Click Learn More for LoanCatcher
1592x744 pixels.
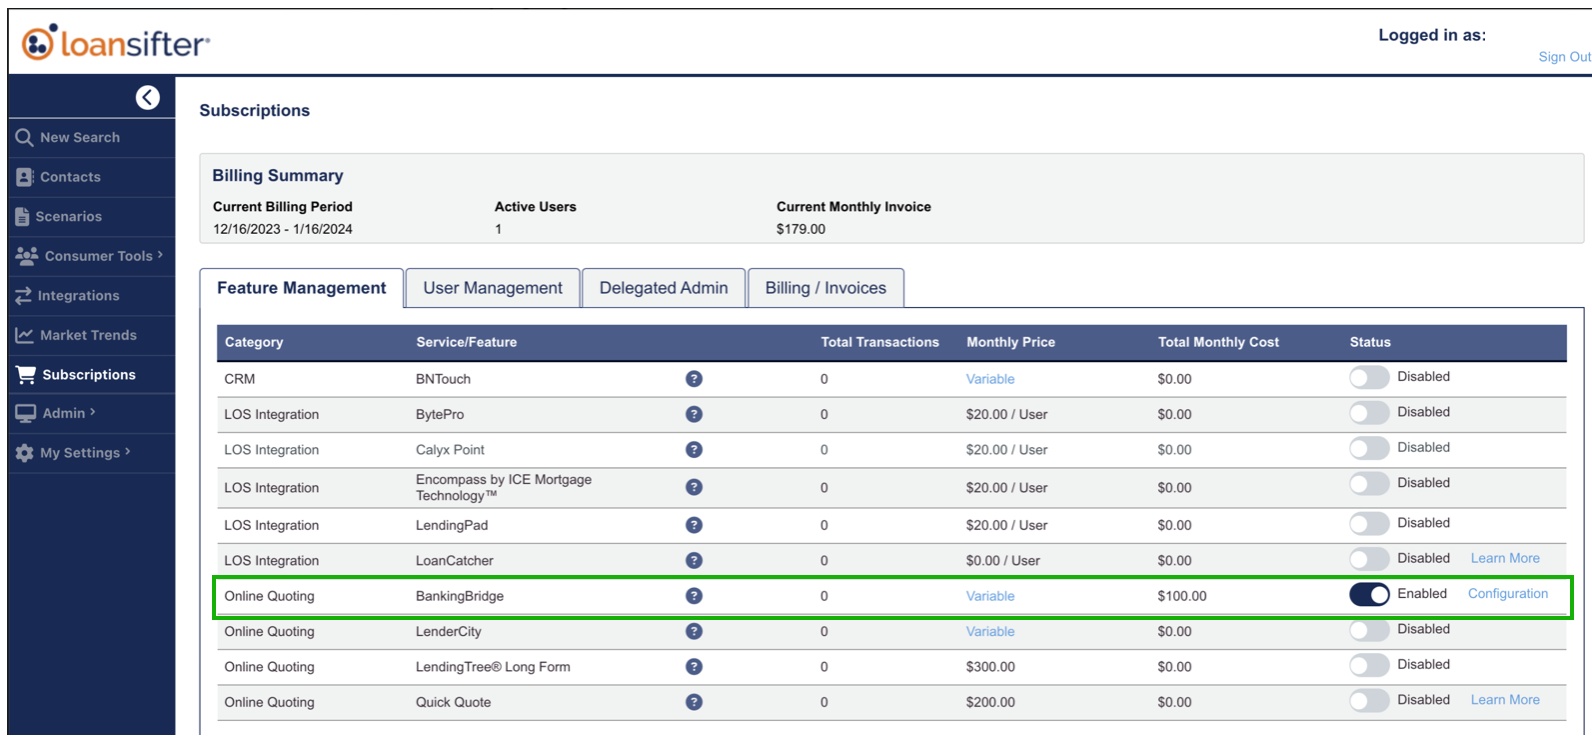1505,558
